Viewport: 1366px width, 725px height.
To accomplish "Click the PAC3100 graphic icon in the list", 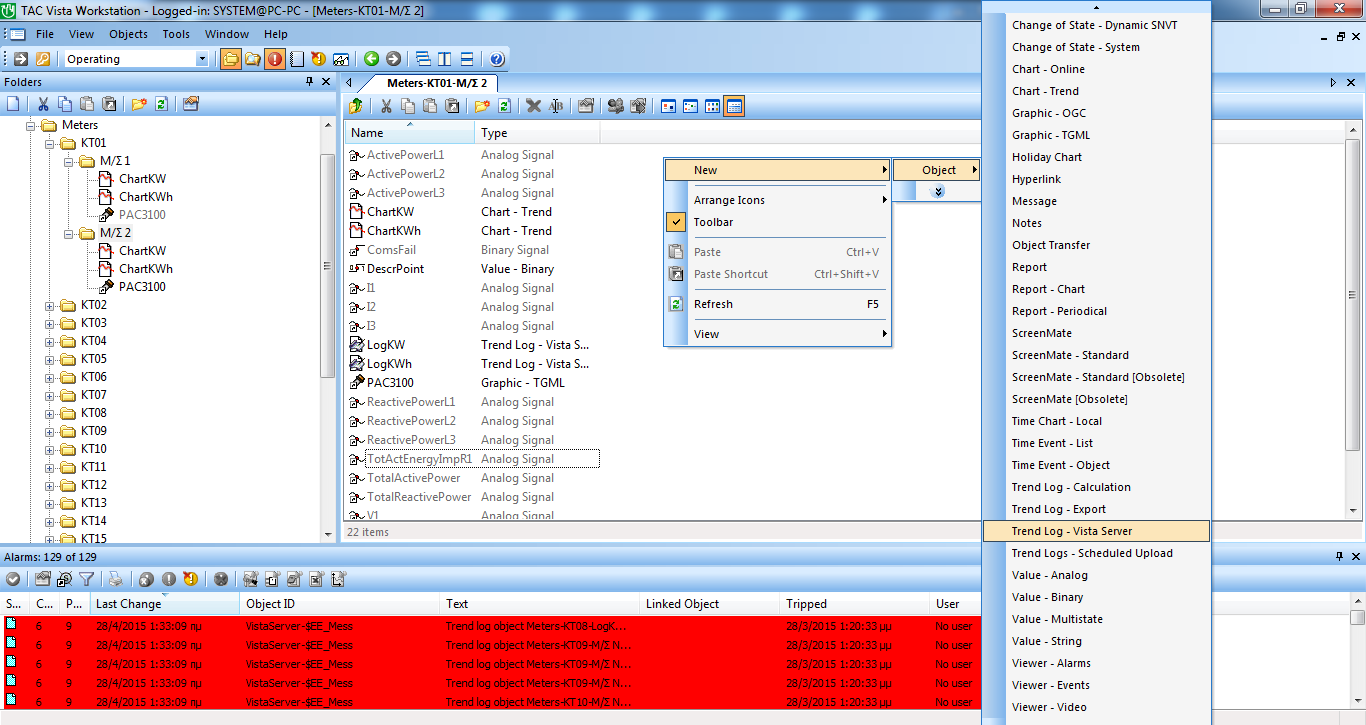I will pyautogui.click(x=357, y=383).
